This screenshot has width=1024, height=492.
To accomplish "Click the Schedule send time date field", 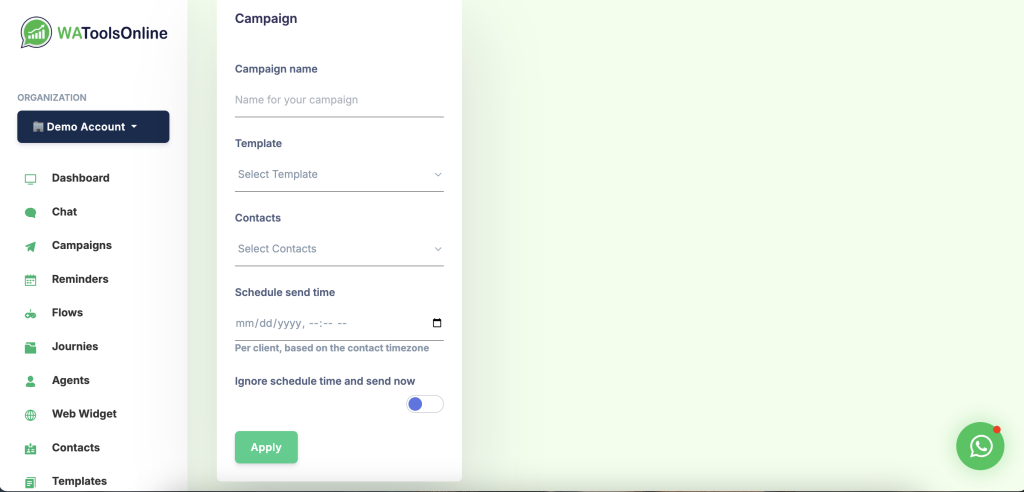I will pos(339,323).
